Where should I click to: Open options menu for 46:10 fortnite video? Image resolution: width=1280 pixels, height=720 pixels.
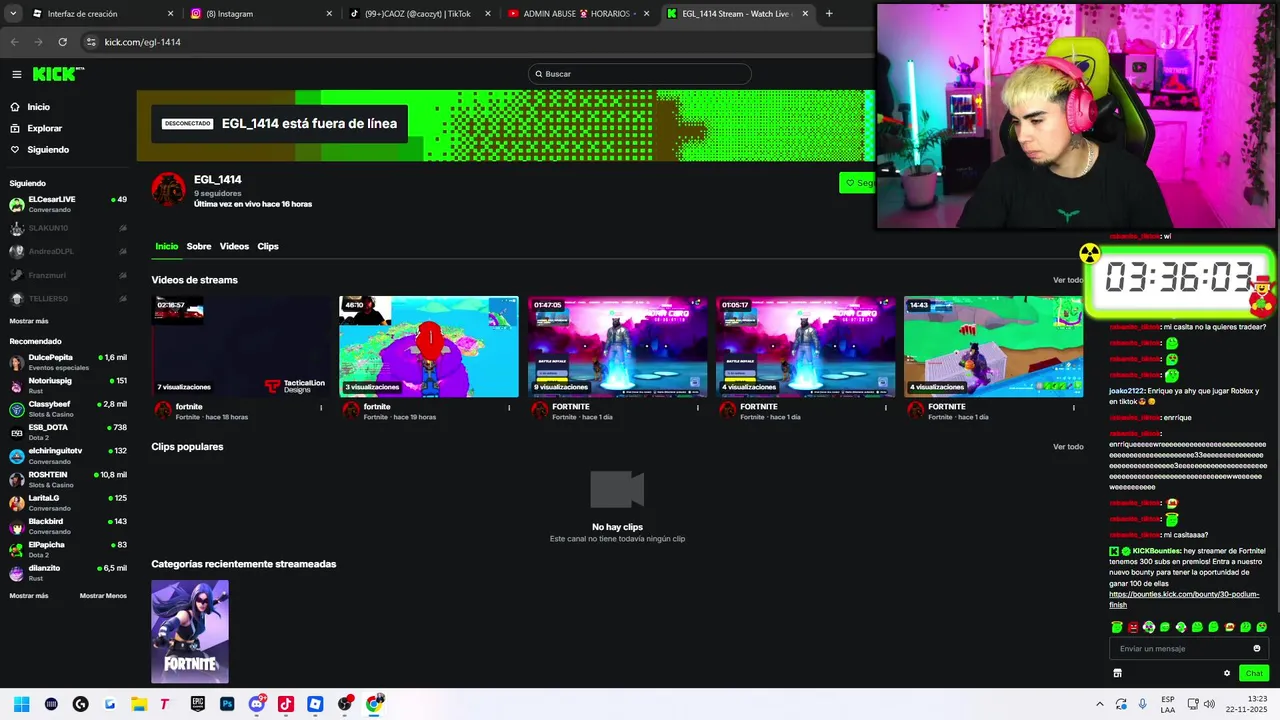tap(509, 407)
